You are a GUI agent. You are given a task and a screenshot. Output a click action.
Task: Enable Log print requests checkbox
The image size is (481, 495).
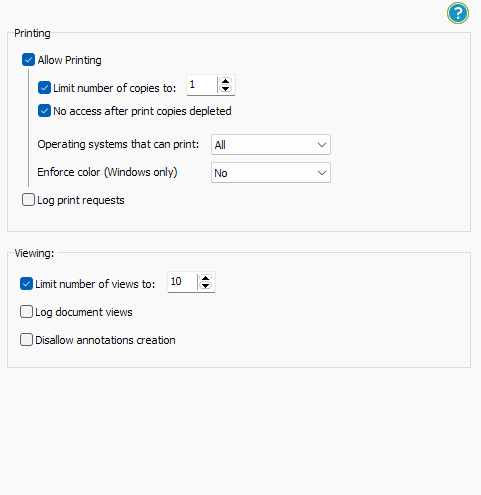coord(28,200)
